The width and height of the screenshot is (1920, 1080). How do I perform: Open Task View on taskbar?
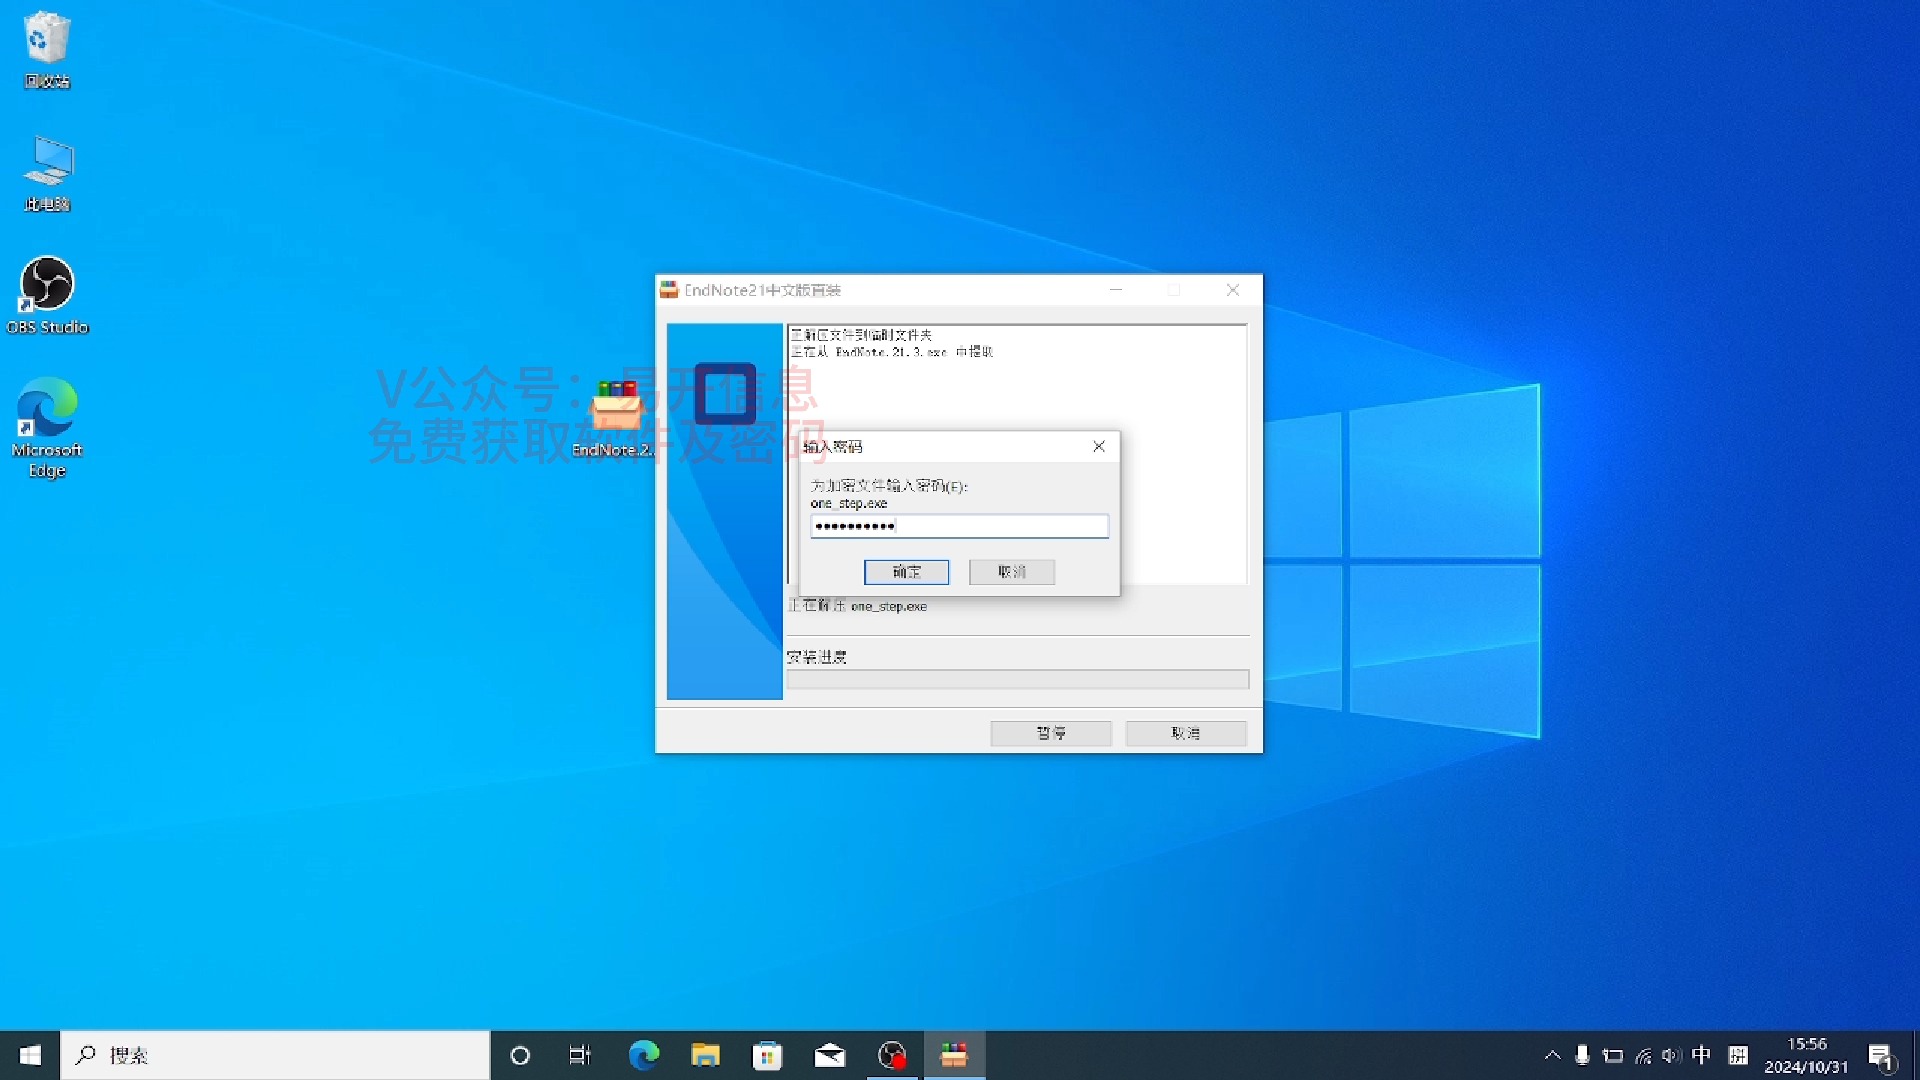[x=580, y=1055]
